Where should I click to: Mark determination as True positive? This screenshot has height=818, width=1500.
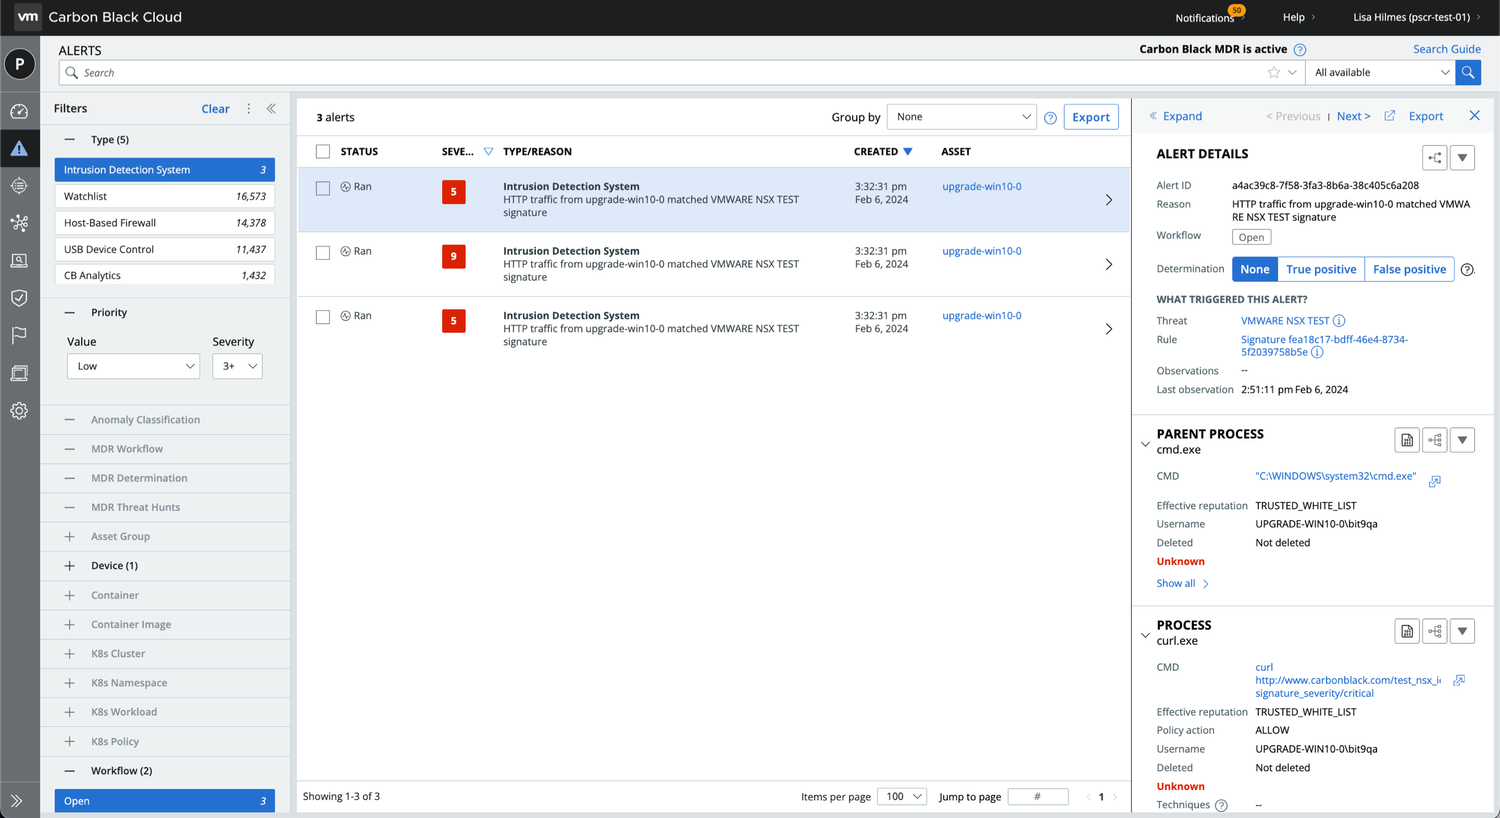[1321, 269]
